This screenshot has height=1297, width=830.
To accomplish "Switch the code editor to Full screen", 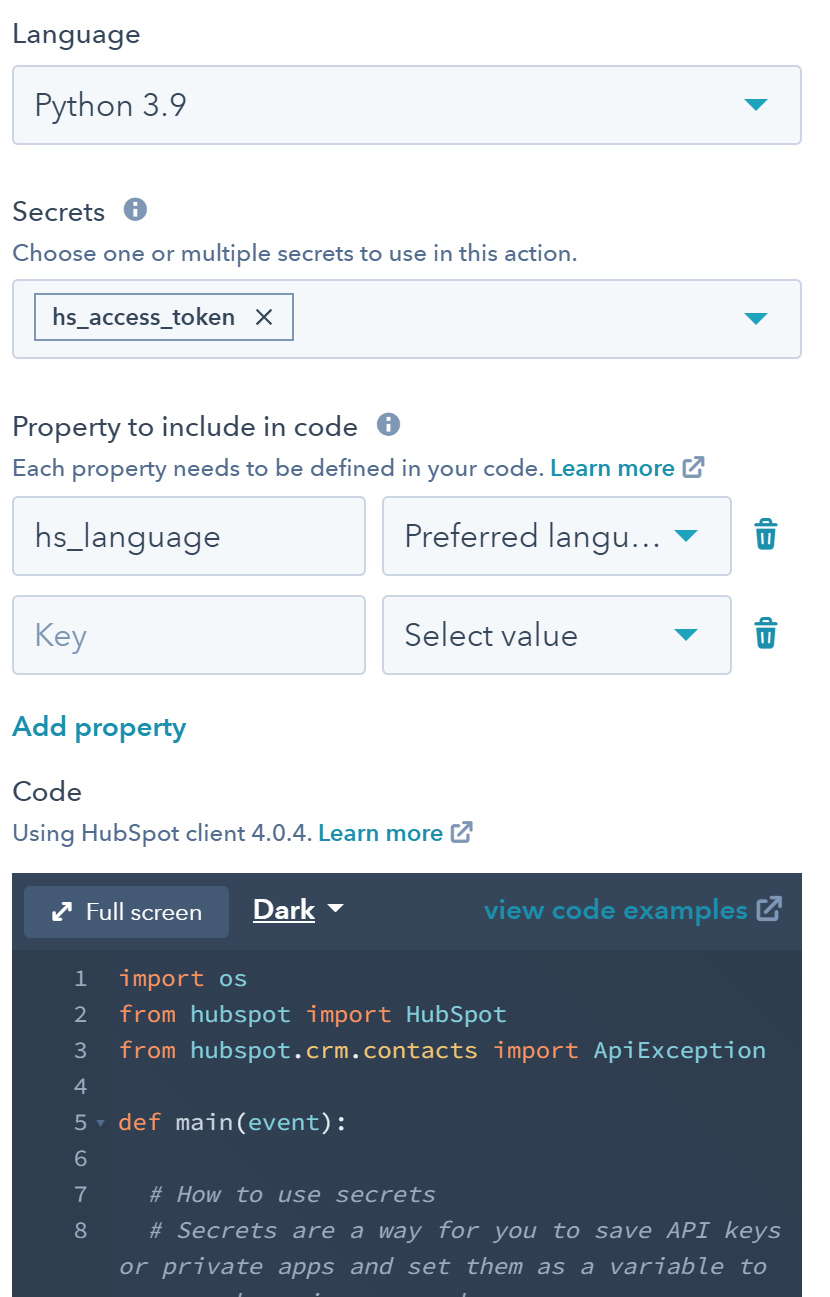I will point(126,911).
